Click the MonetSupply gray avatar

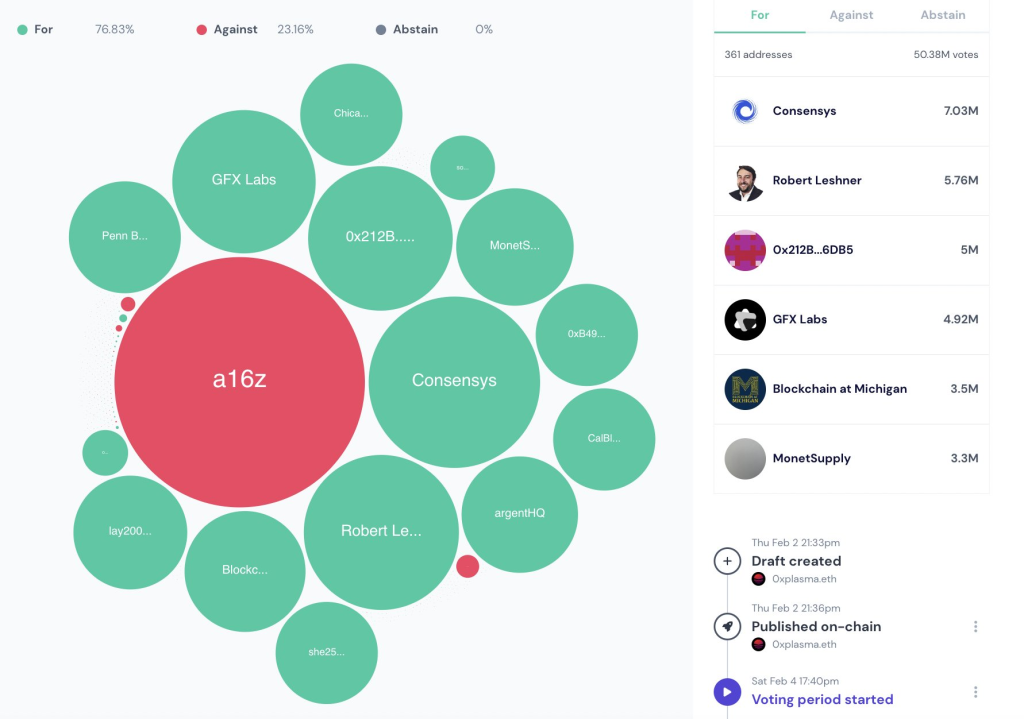[x=744, y=458]
